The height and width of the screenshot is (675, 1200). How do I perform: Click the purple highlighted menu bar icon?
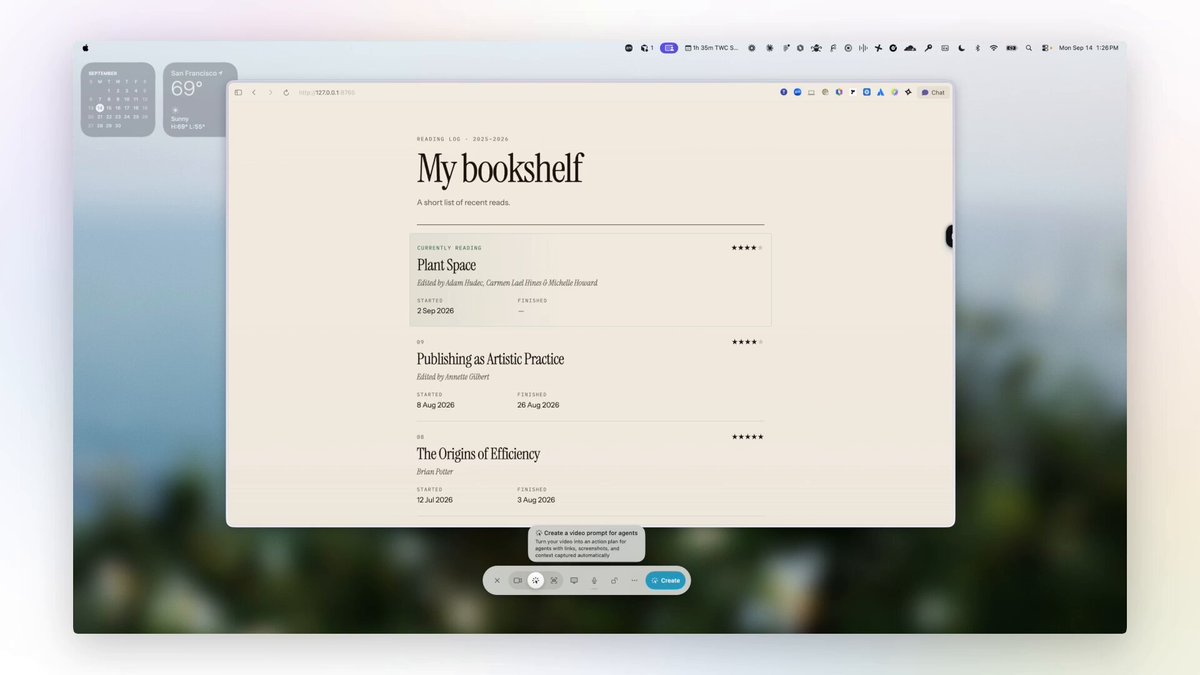tap(669, 47)
